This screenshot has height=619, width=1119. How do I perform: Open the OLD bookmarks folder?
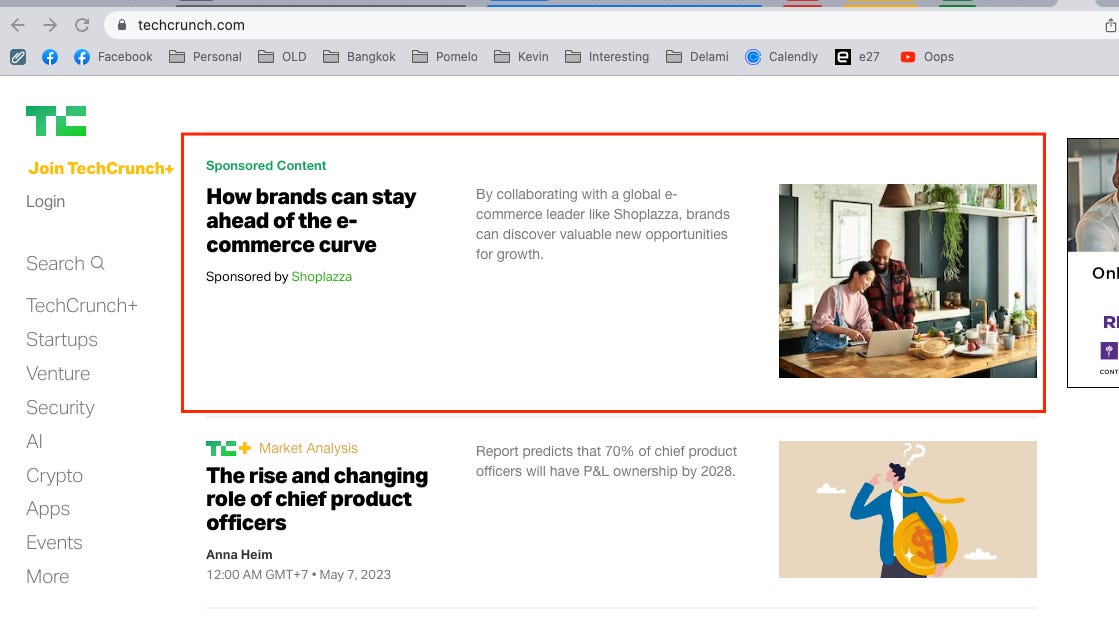[x=282, y=57]
